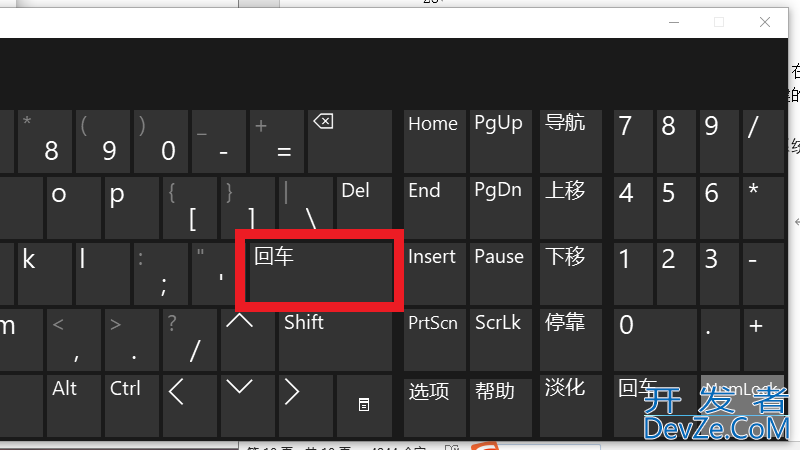800x450 pixels.
Task: Click the 淡化 fade key
Action: 571,406
